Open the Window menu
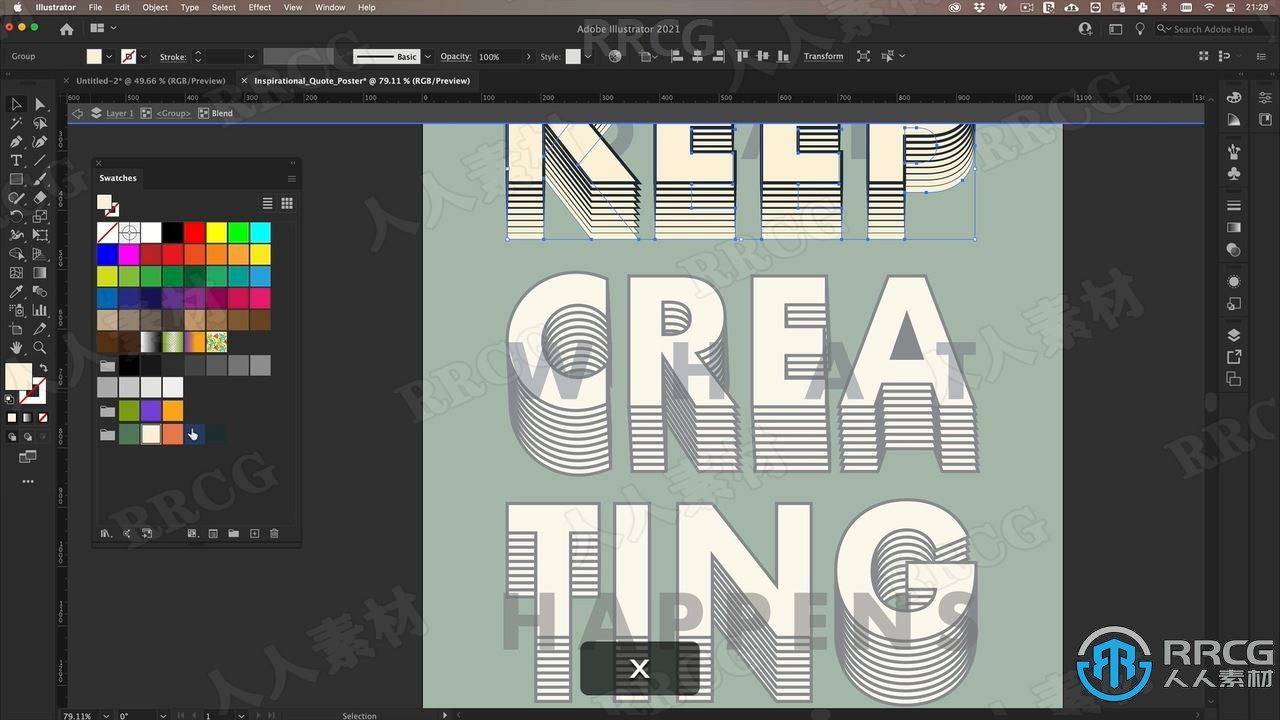 (x=330, y=7)
